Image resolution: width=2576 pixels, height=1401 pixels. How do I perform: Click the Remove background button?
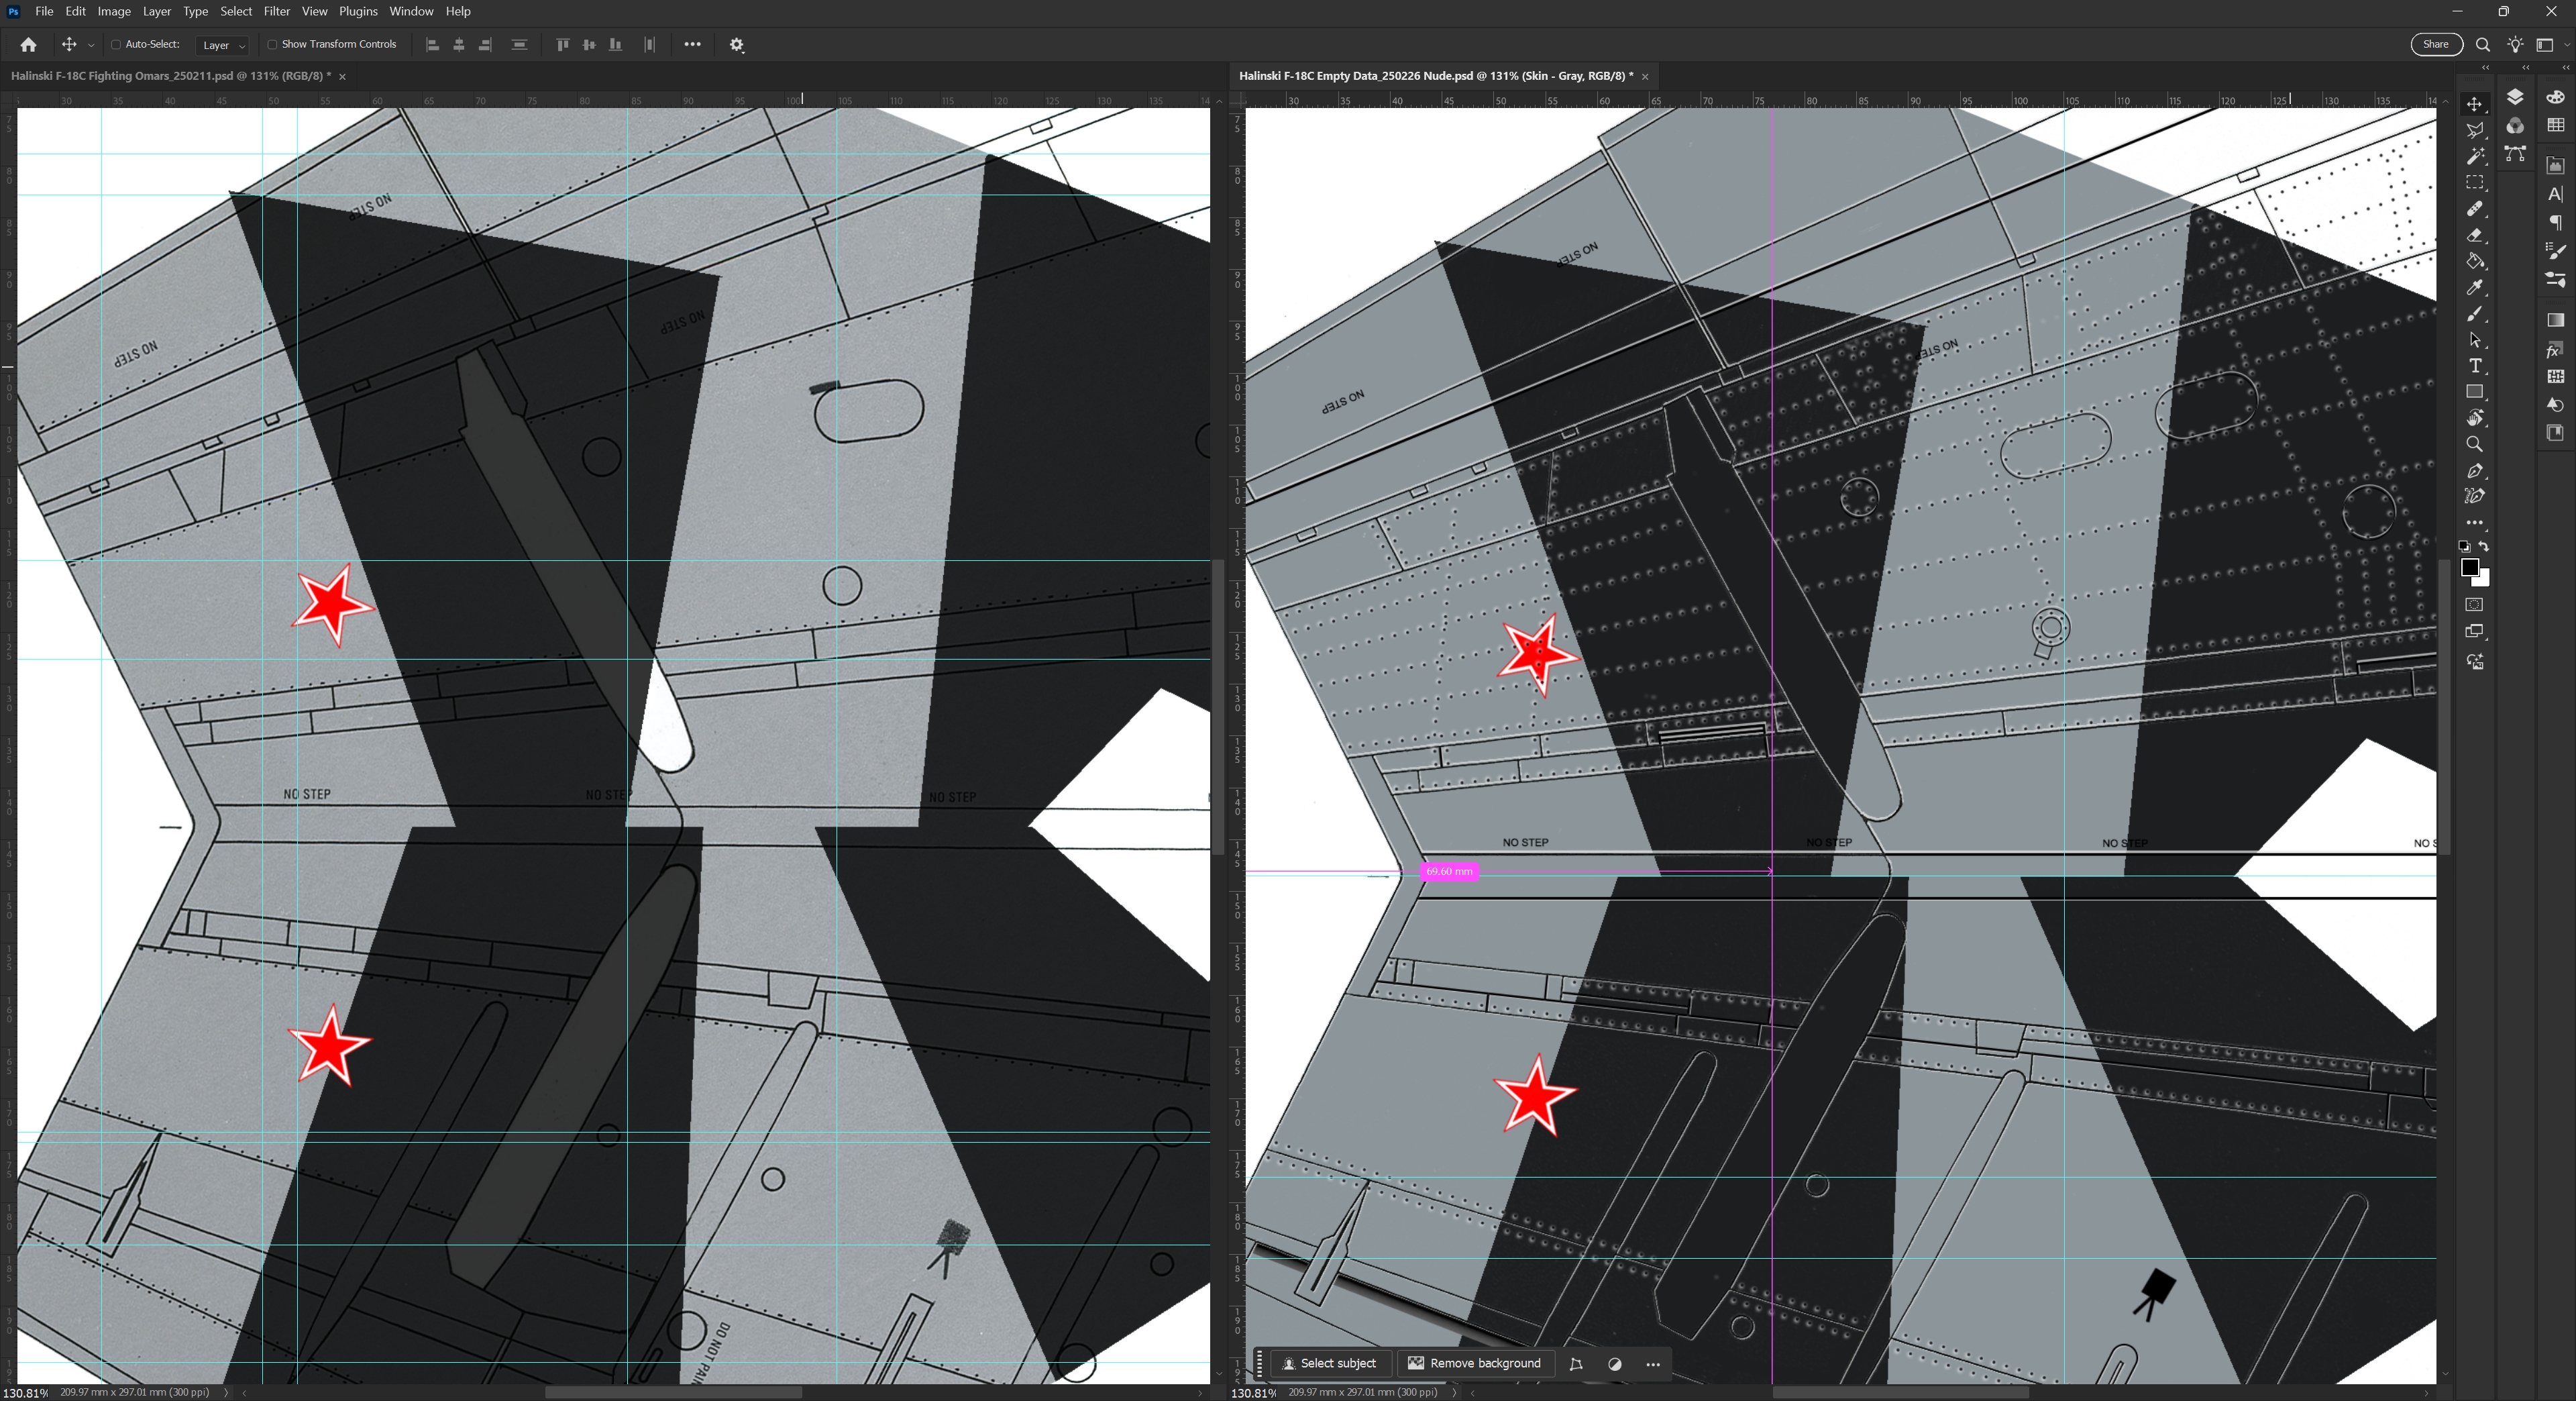[x=1474, y=1363]
